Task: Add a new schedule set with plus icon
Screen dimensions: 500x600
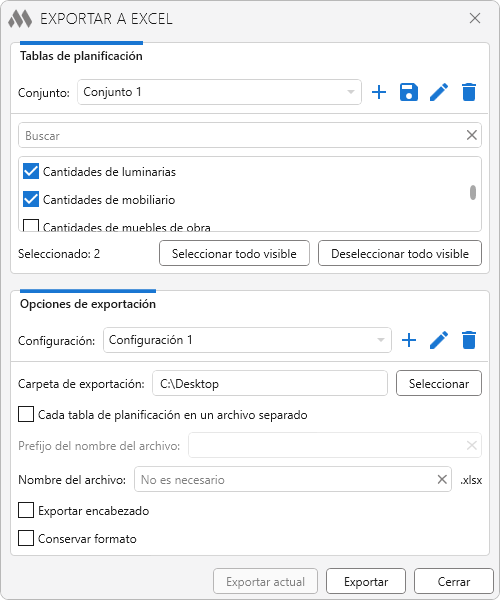Action: [x=379, y=92]
